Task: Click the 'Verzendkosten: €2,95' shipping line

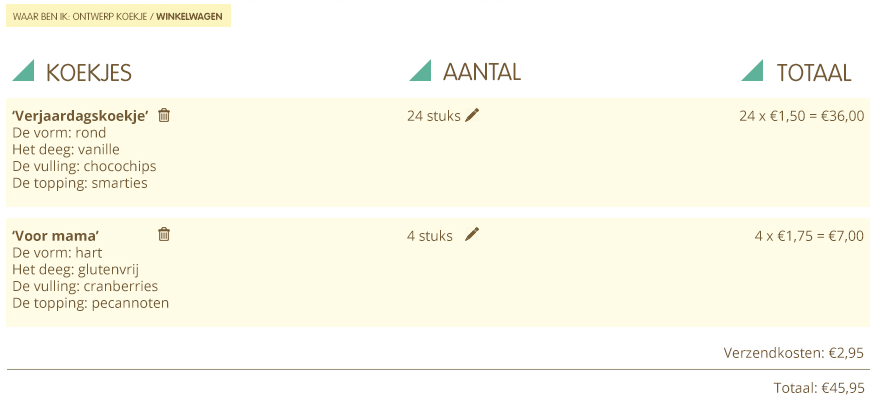Action: 793,353
